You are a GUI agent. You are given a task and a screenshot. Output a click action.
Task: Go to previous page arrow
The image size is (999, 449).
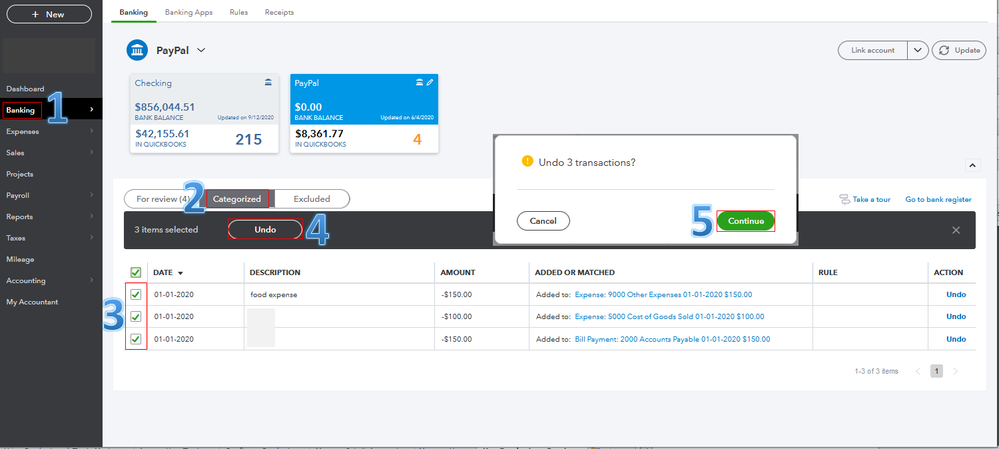[918, 371]
